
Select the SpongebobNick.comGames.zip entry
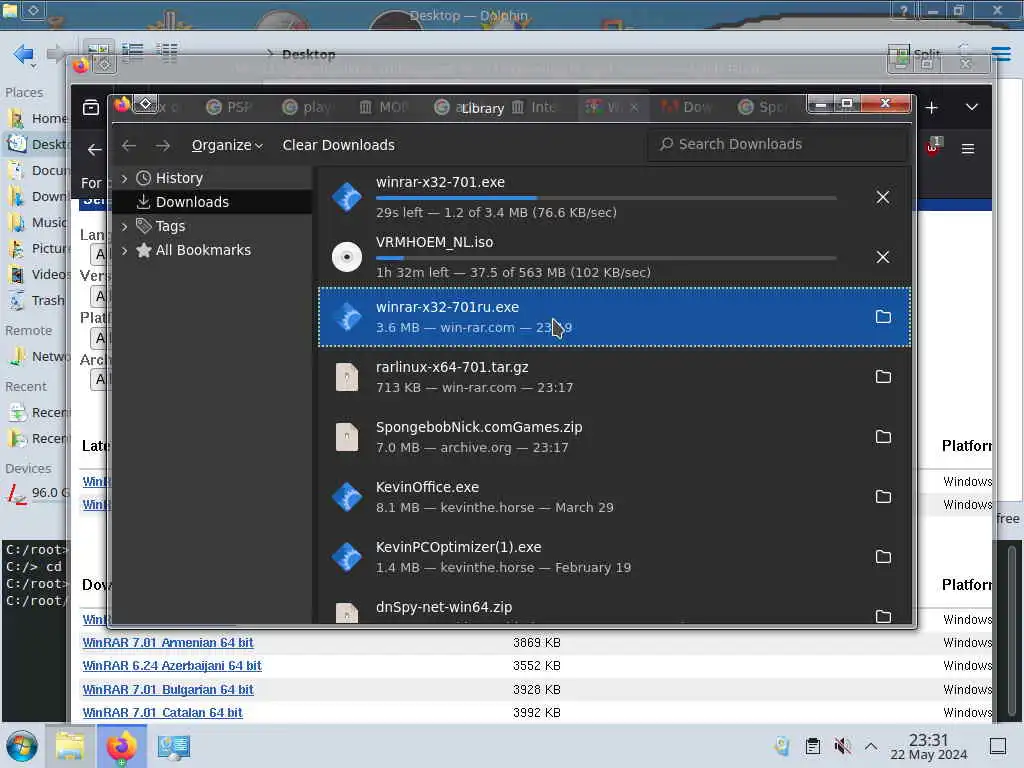click(614, 437)
